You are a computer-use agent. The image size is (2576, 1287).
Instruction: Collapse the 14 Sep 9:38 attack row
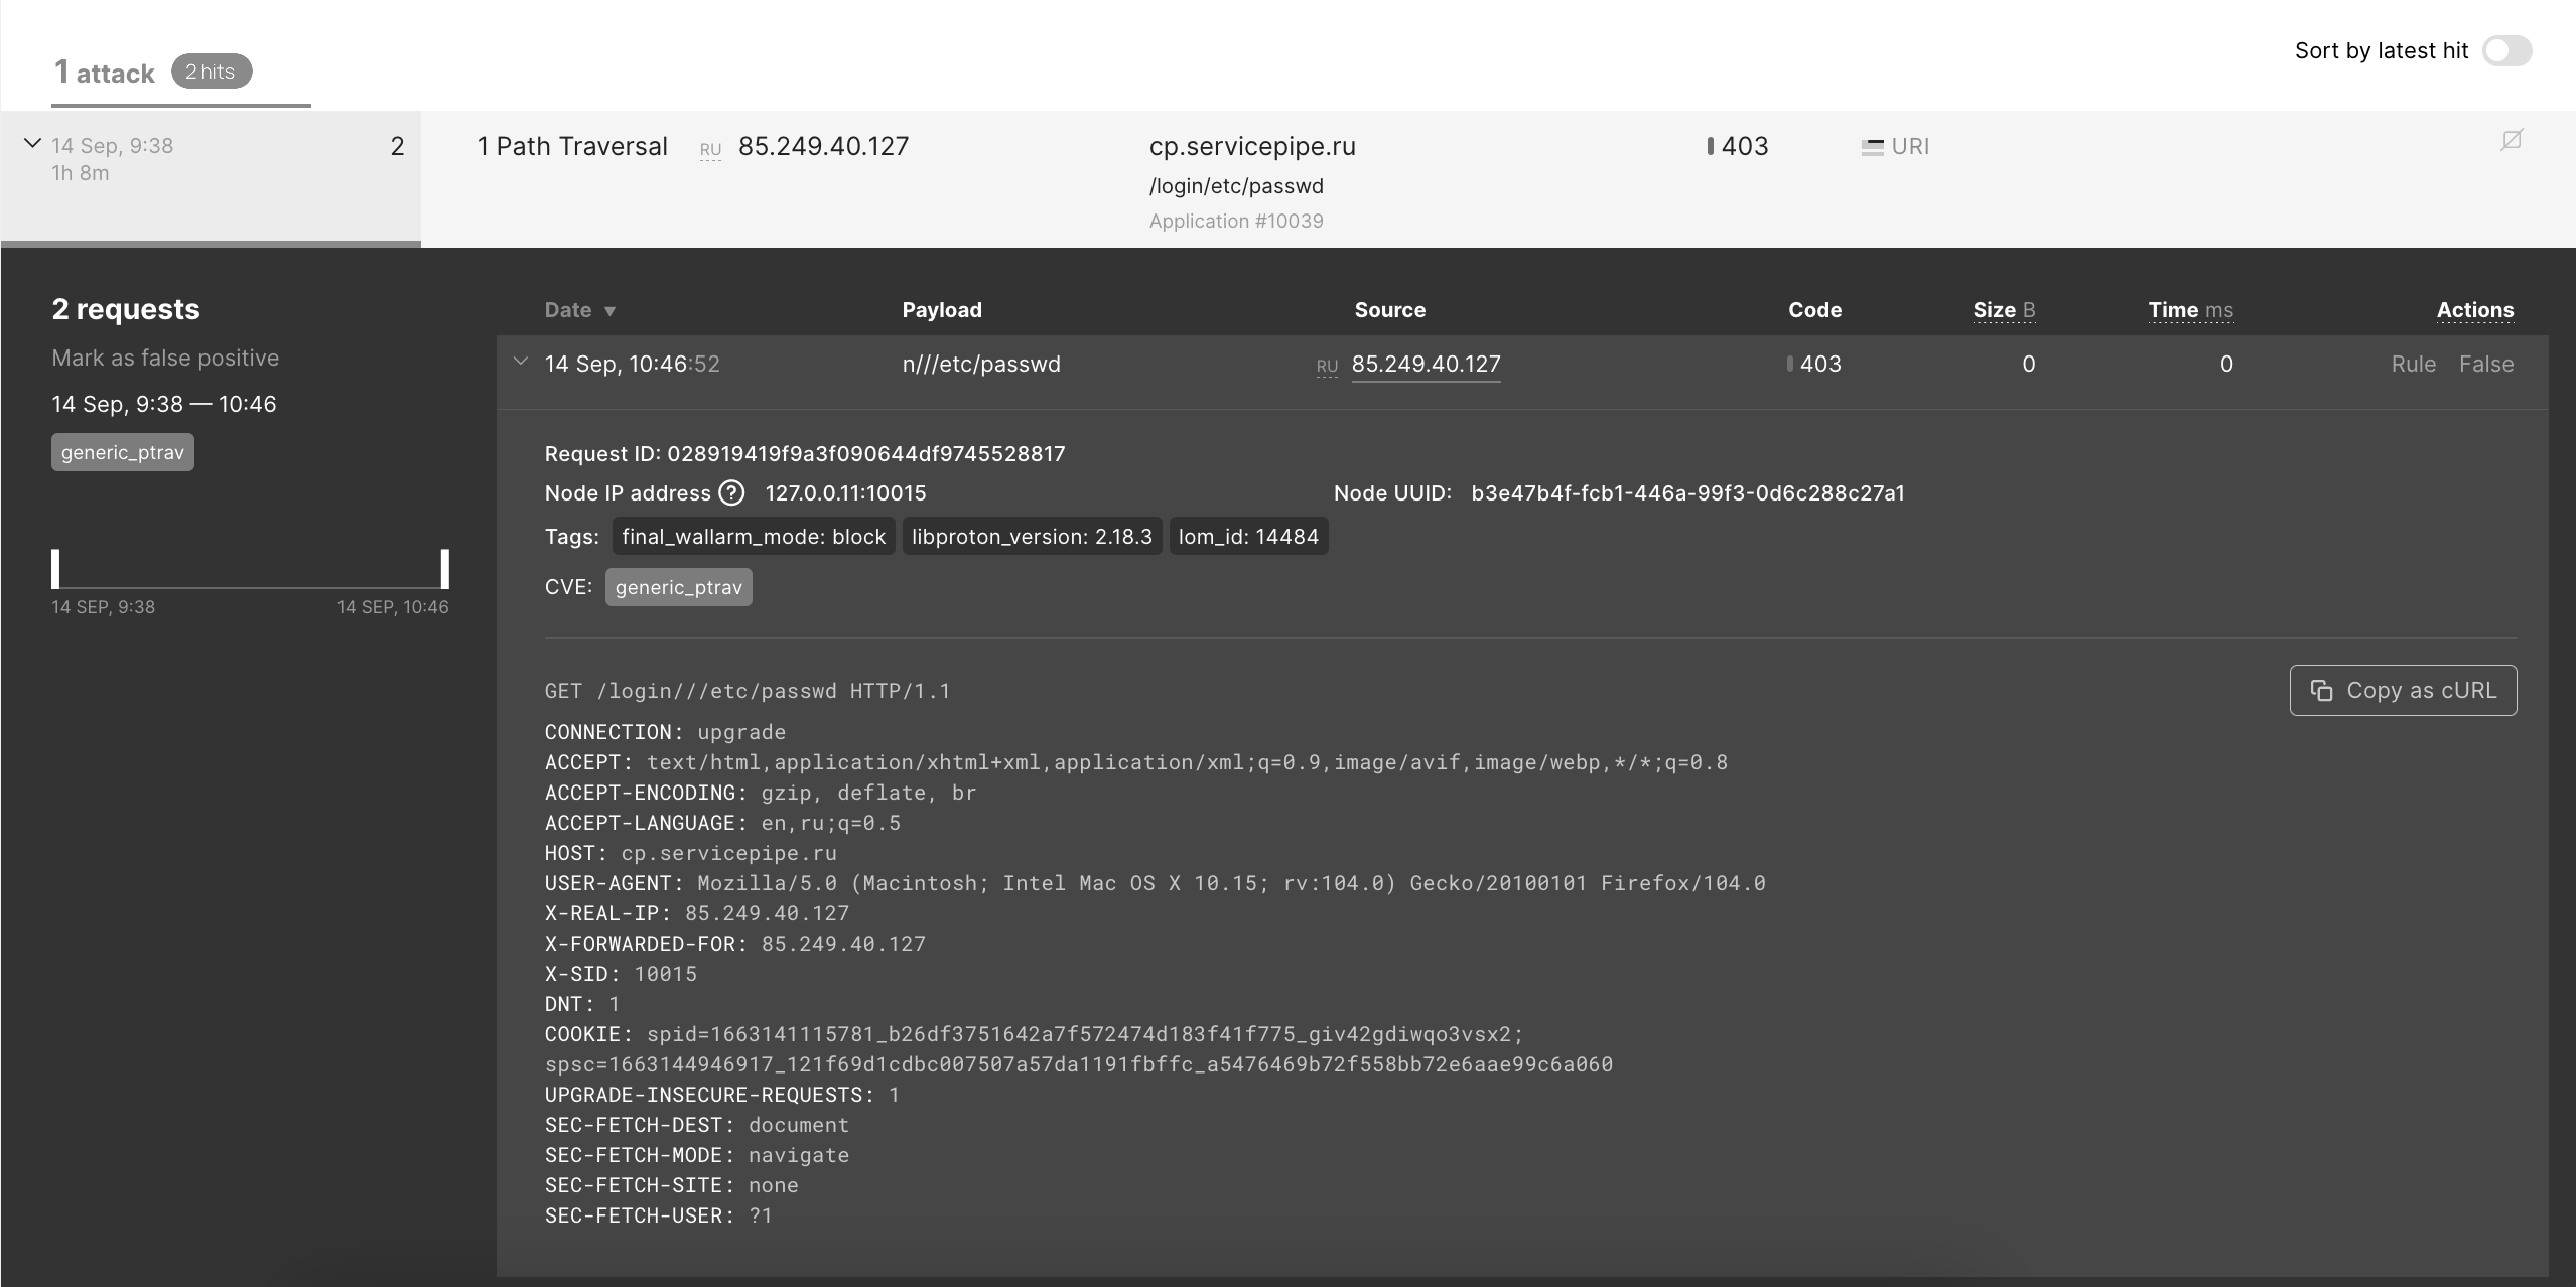click(x=32, y=144)
